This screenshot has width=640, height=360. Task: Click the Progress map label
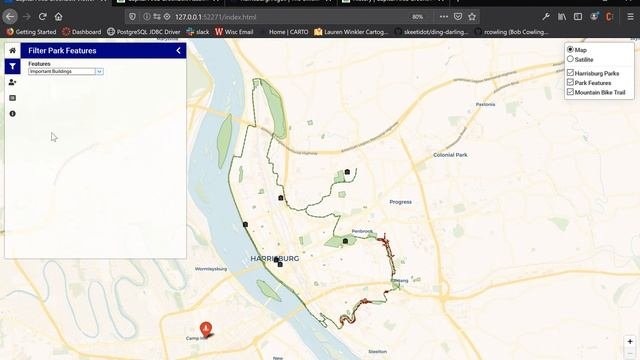pos(400,202)
